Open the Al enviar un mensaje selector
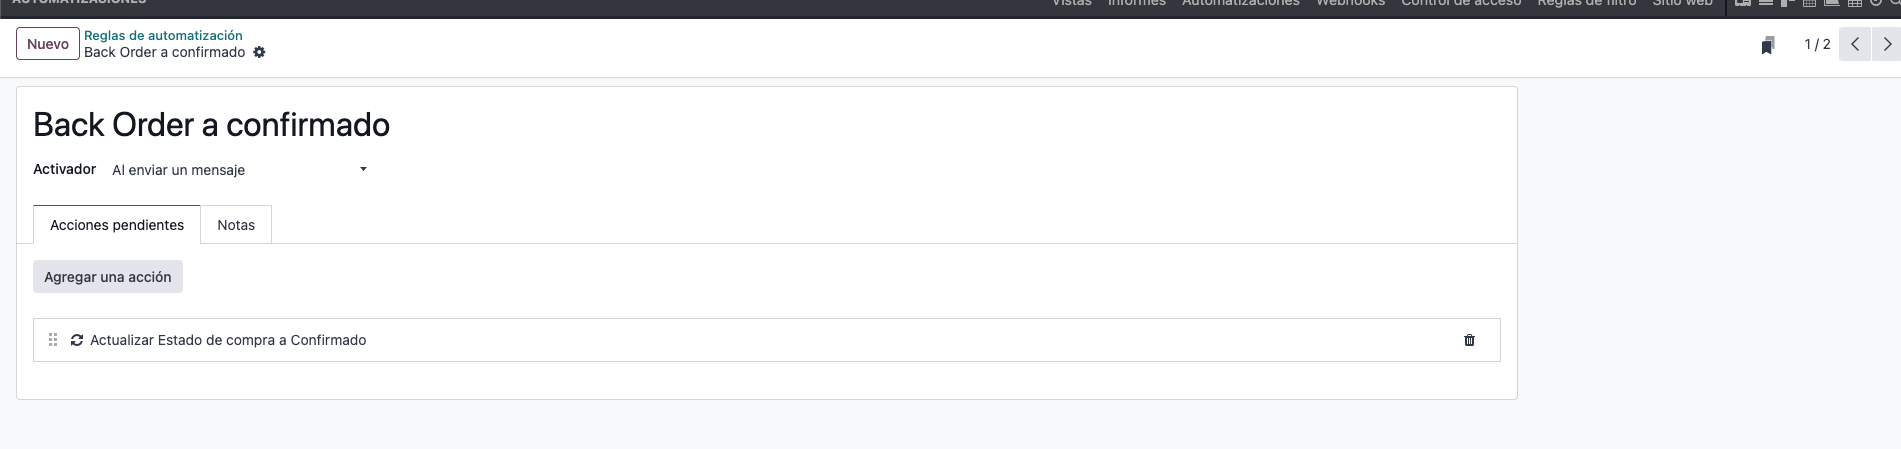Image resolution: width=1901 pixels, height=449 pixels. (240, 170)
